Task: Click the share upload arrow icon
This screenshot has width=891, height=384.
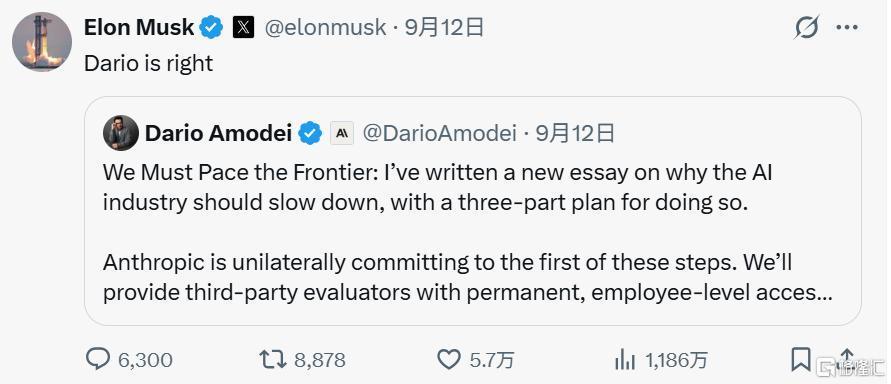Action: 847,360
